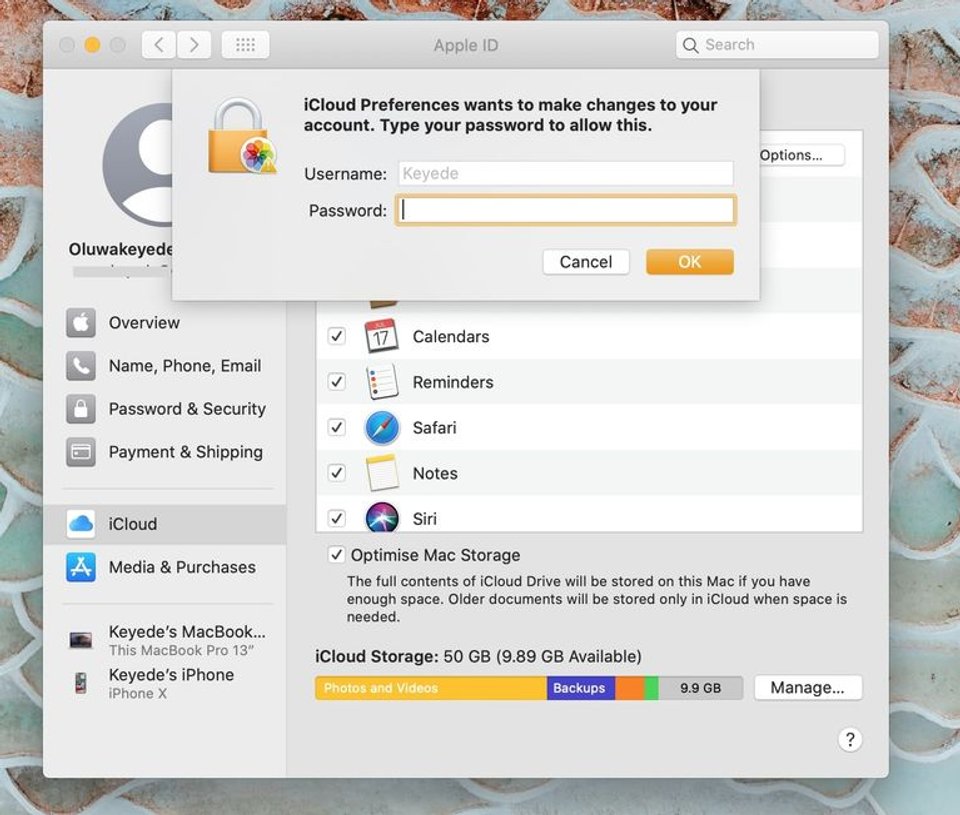Uncheck the Reminders checkbox

coord(337,381)
